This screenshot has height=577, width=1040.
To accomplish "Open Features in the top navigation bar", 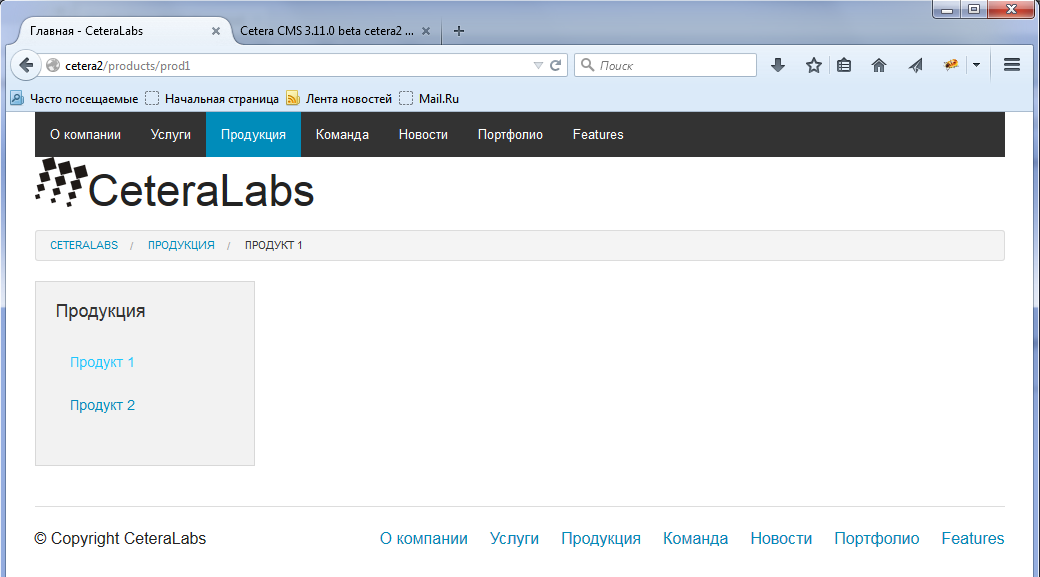I will (x=598, y=135).
